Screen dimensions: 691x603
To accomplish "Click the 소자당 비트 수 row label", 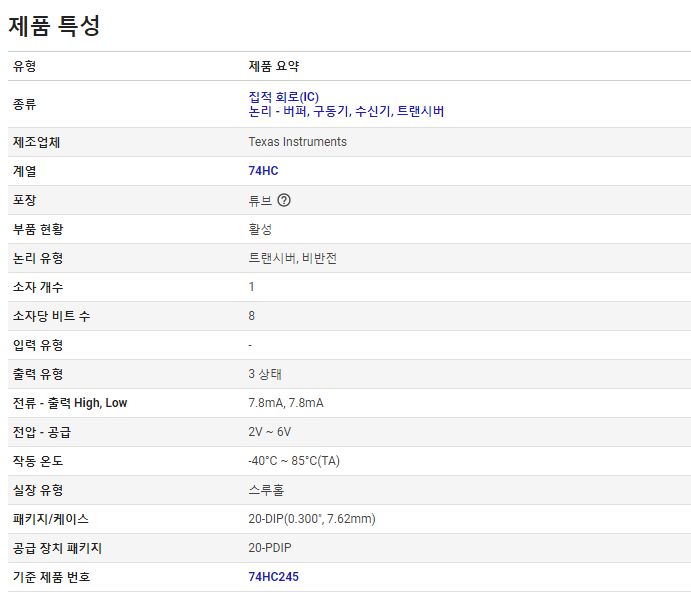I will click(50, 316).
